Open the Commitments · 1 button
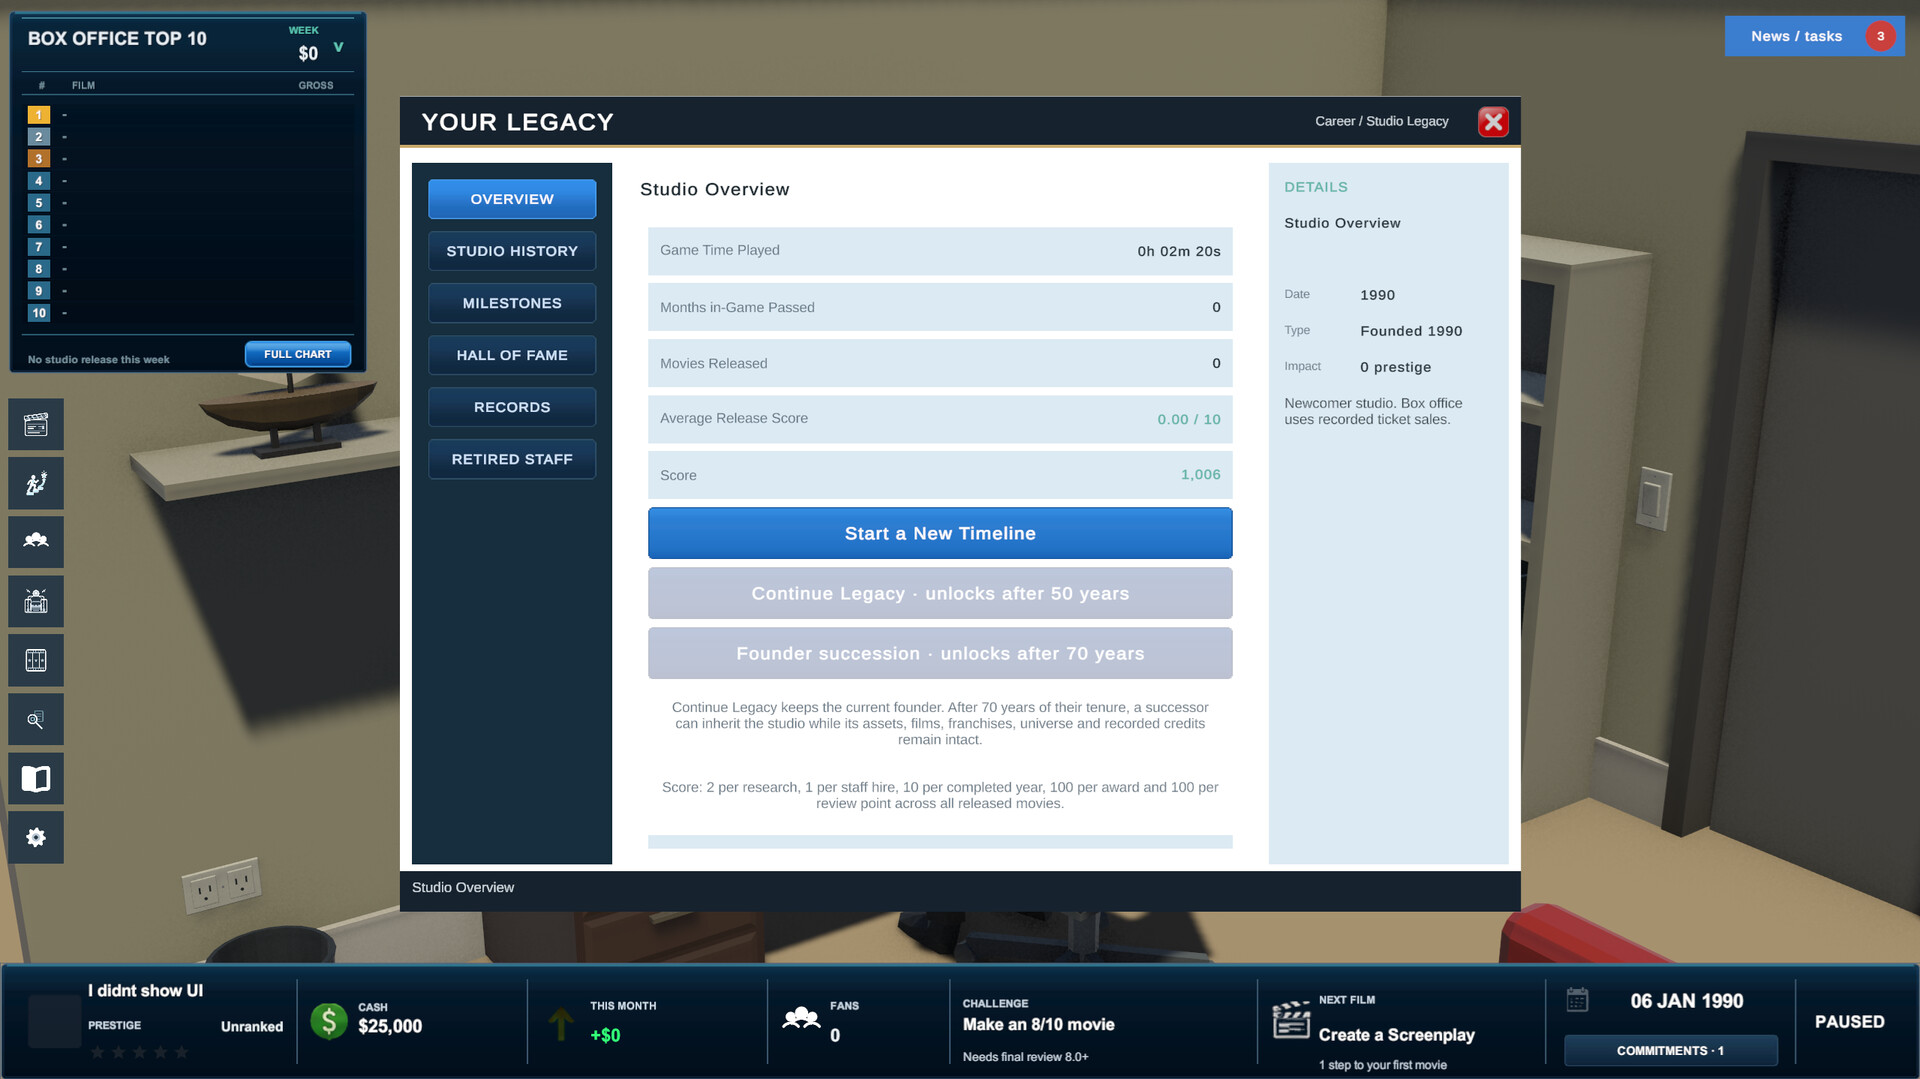 pos(1670,1050)
